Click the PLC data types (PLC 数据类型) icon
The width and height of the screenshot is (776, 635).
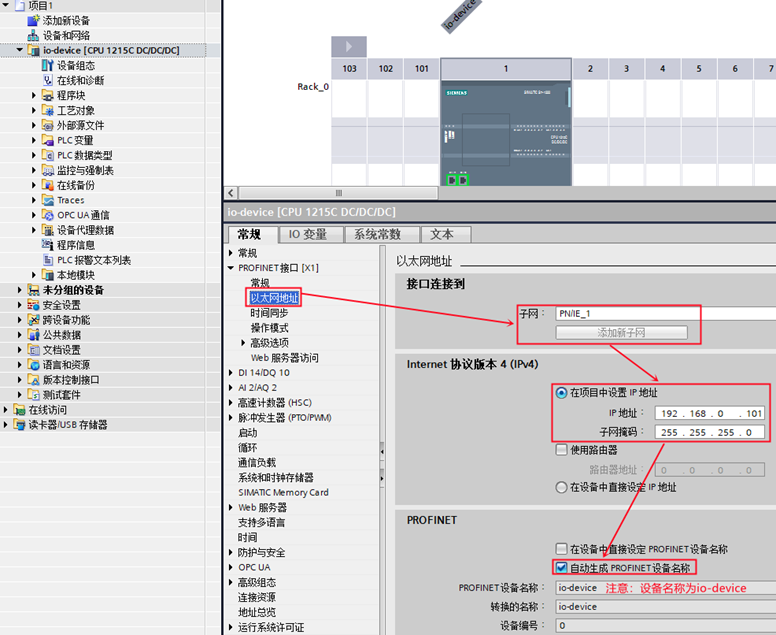[48, 155]
